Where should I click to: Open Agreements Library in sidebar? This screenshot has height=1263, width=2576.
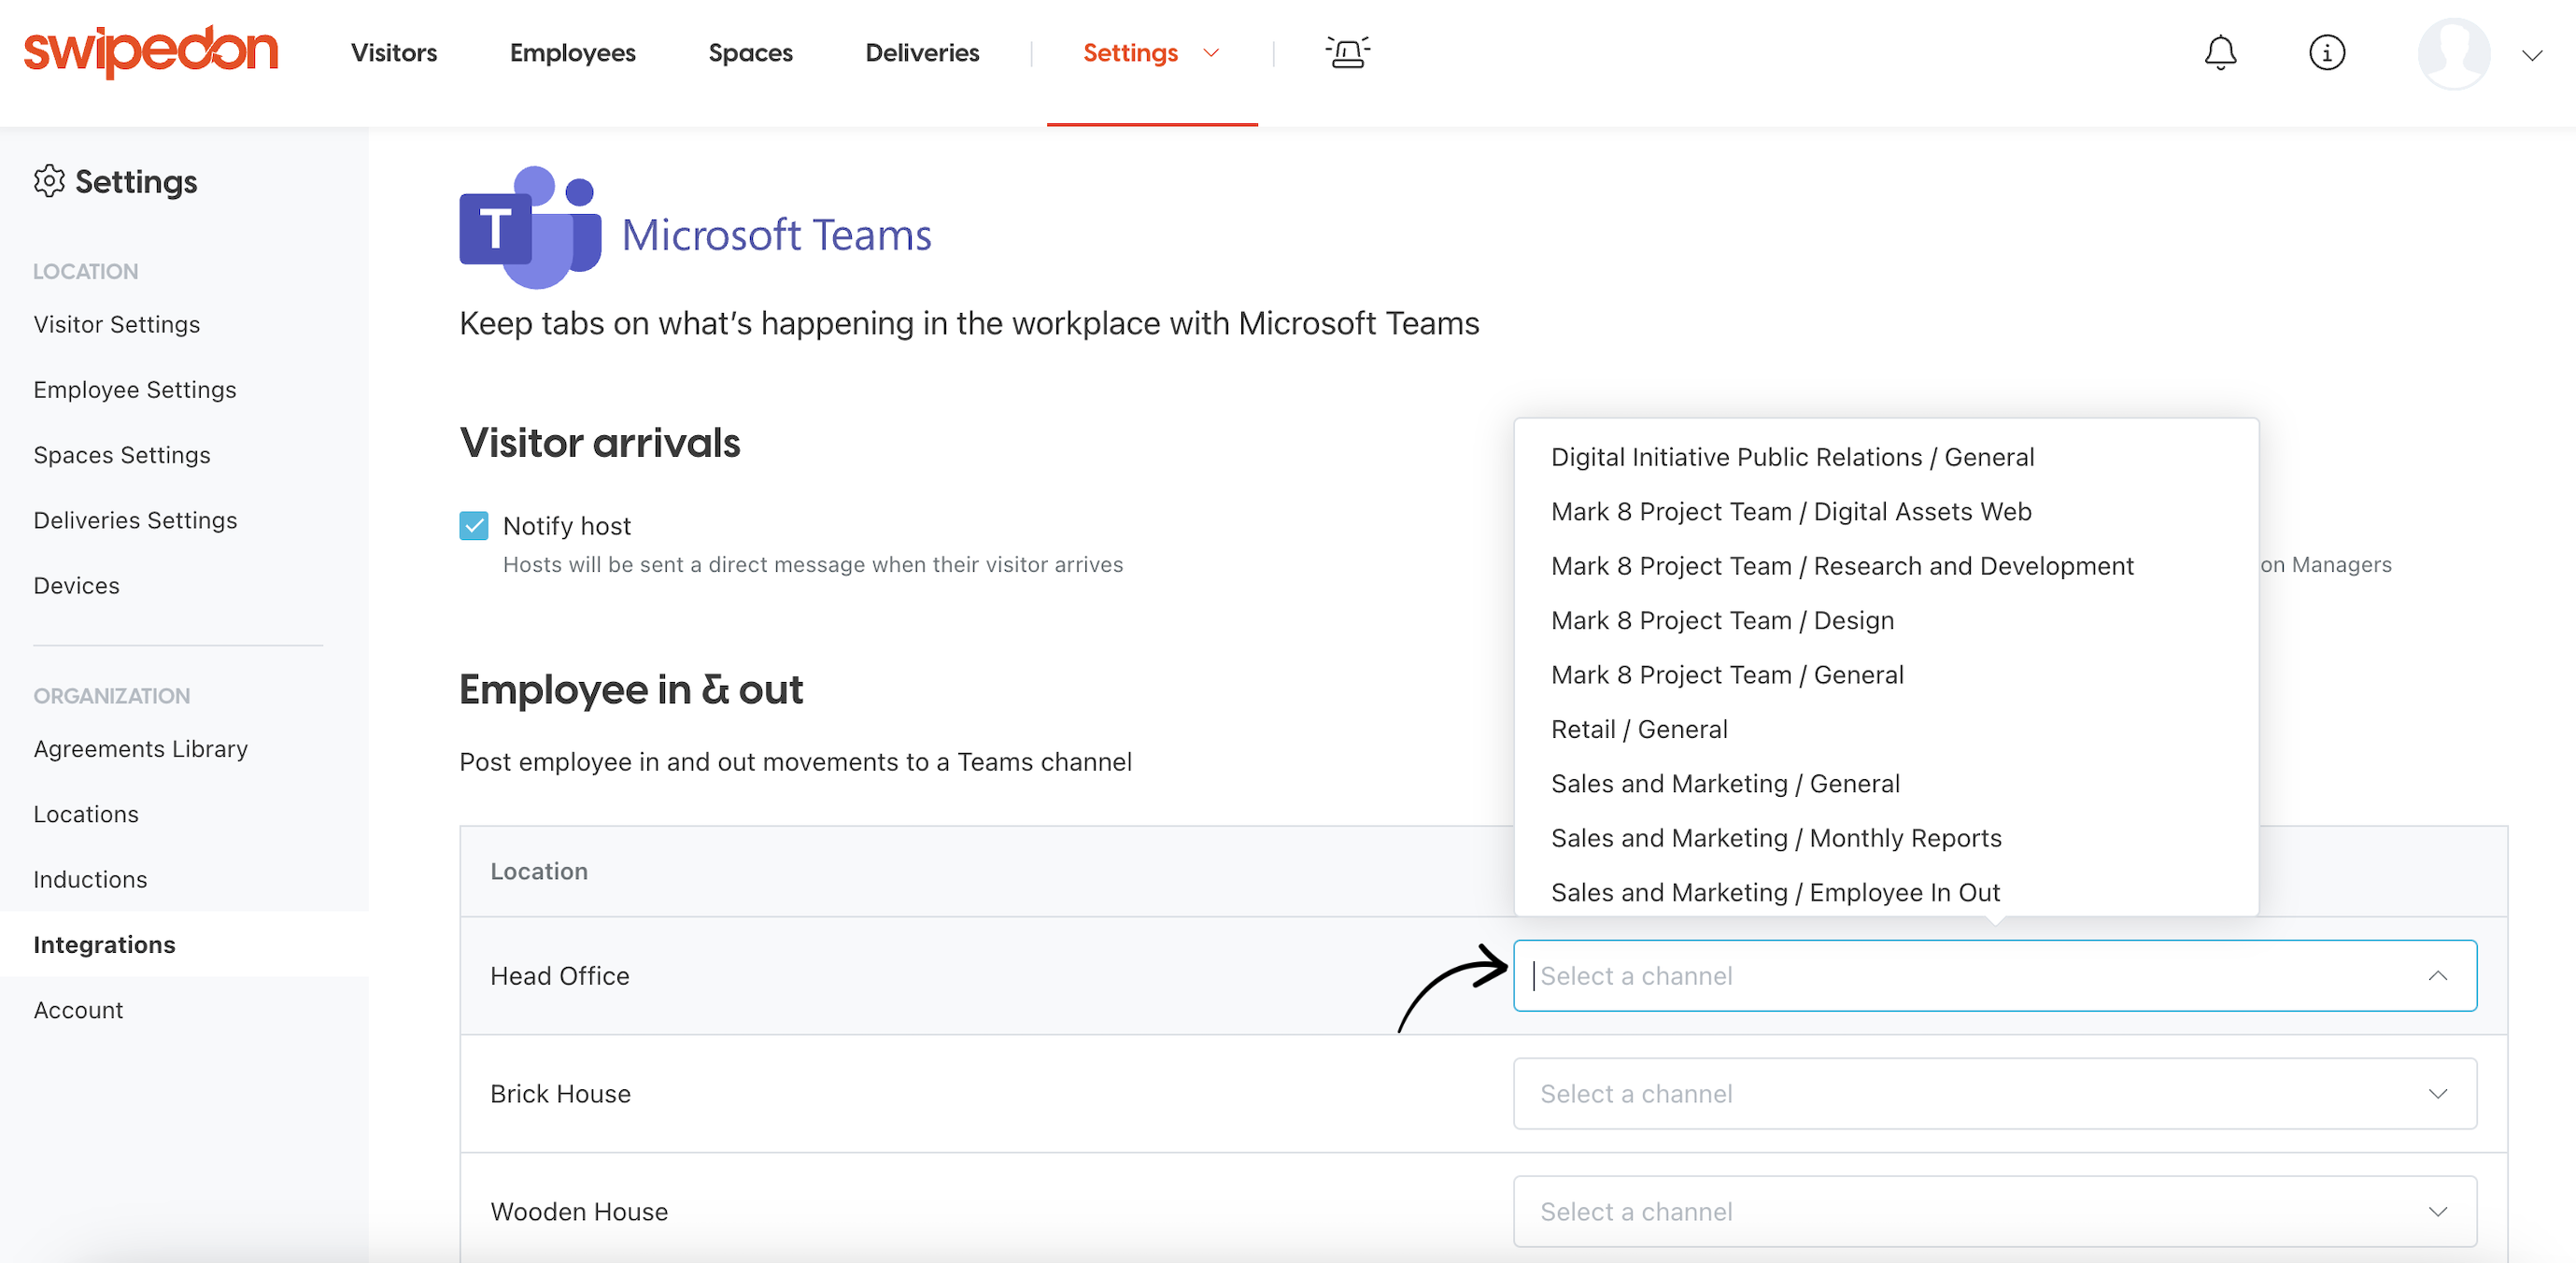141,749
